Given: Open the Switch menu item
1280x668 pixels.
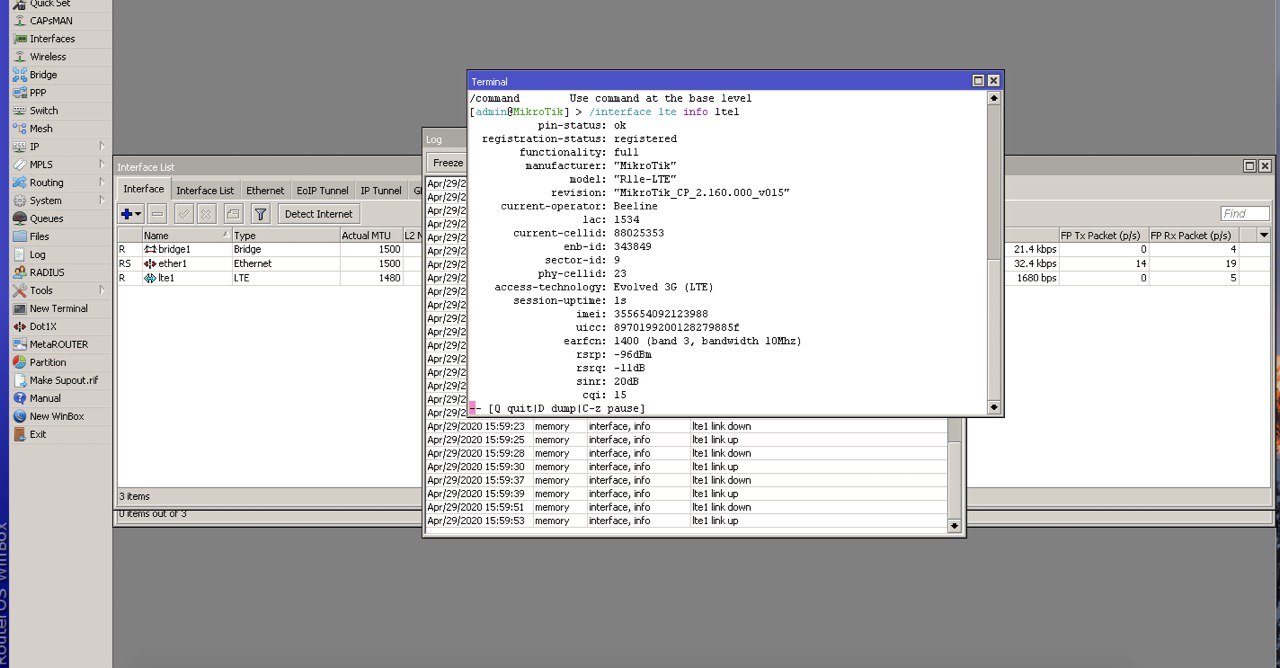Looking at the screenshot, I should [x=44, y=111].
